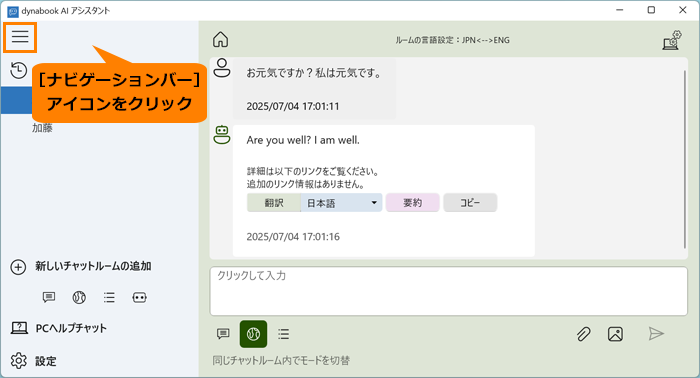This screenshot has height=378, width=700.
Task: Open 設定 menu entry
Action: (x=46, y=361)
